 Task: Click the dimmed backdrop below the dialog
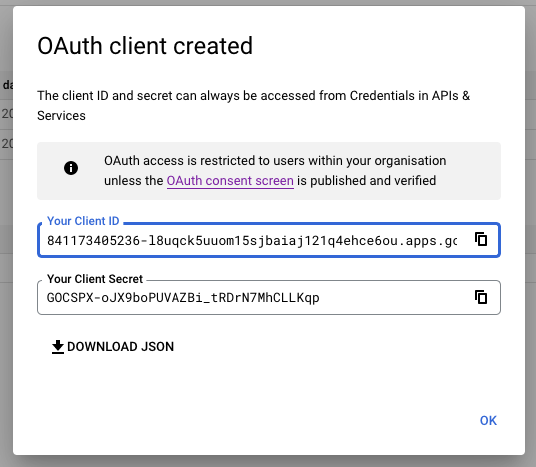[x=268, y=462]
